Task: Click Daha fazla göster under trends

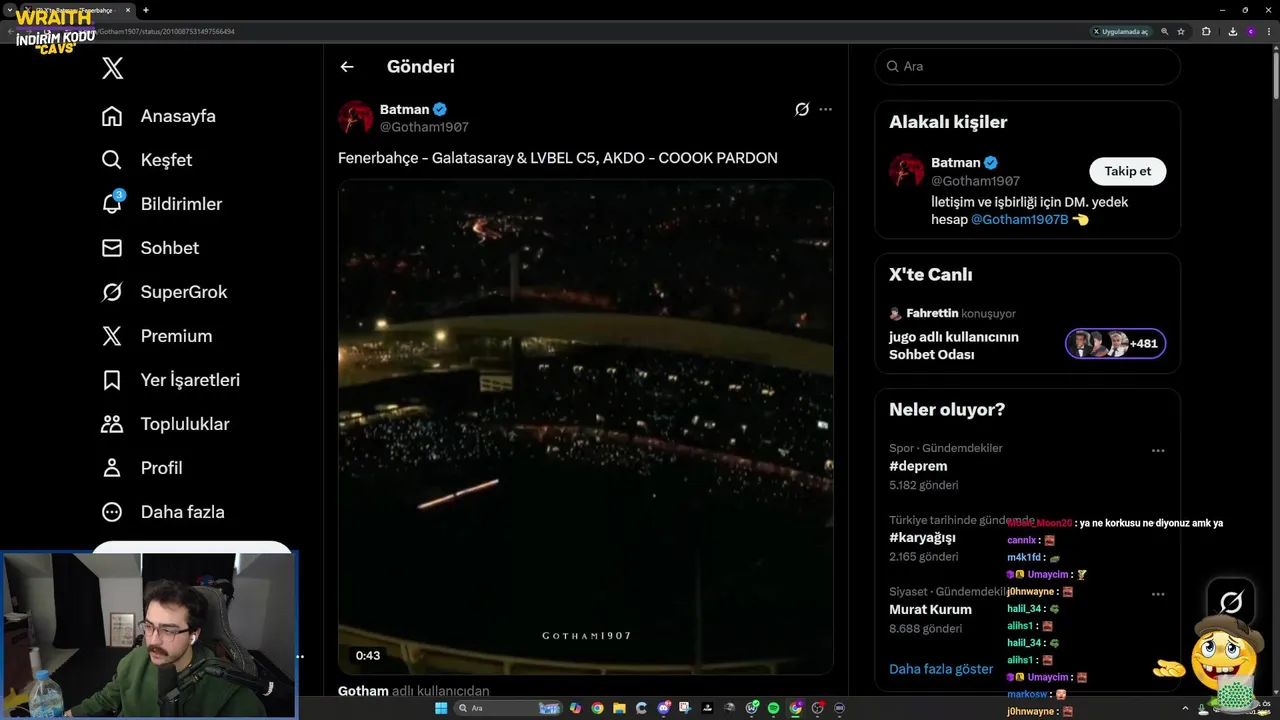Action: coord(941,669)
